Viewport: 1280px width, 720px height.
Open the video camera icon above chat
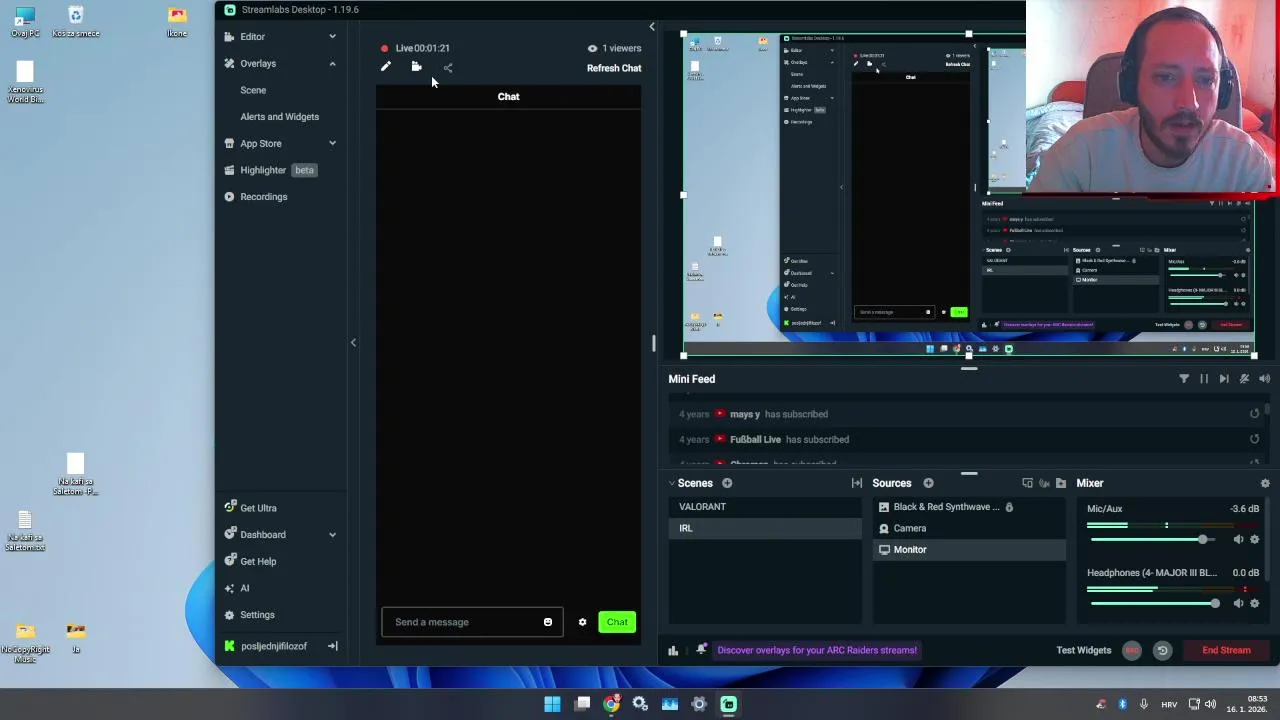[416, 67]
